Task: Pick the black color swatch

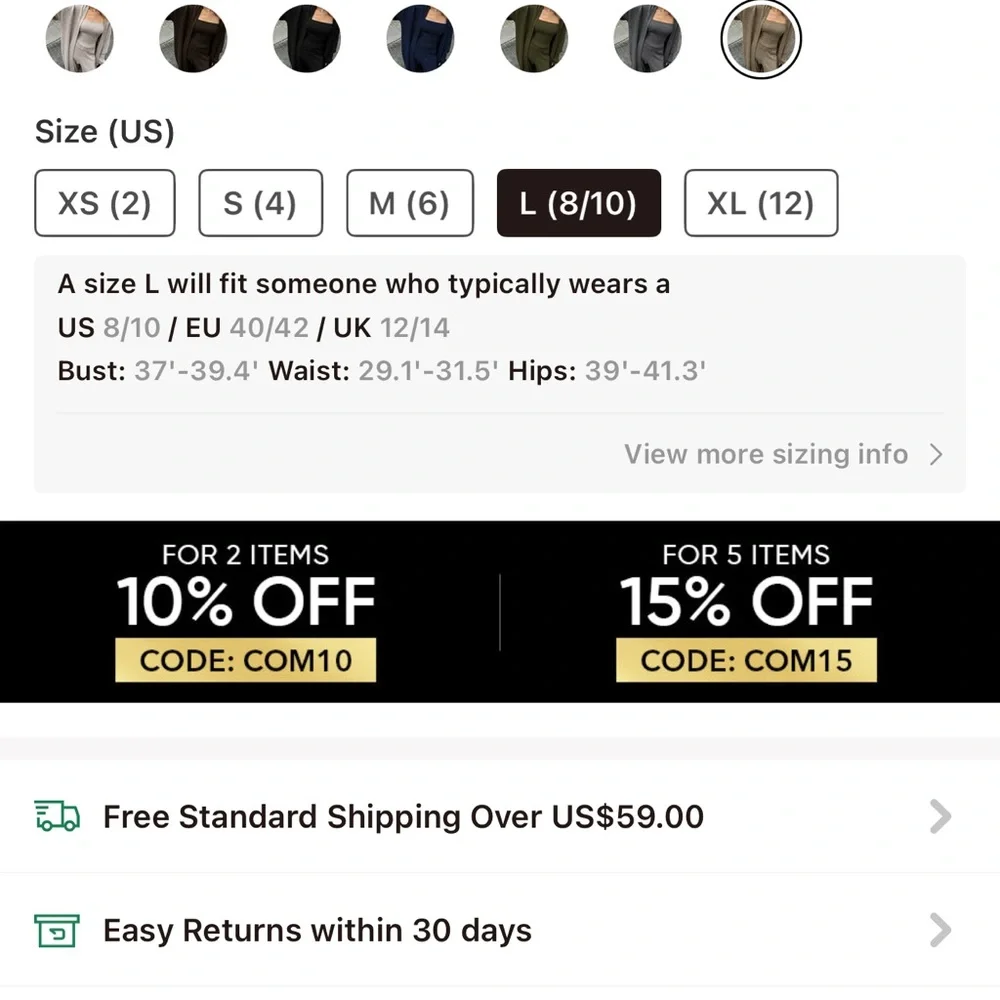Action: [307, 39]
